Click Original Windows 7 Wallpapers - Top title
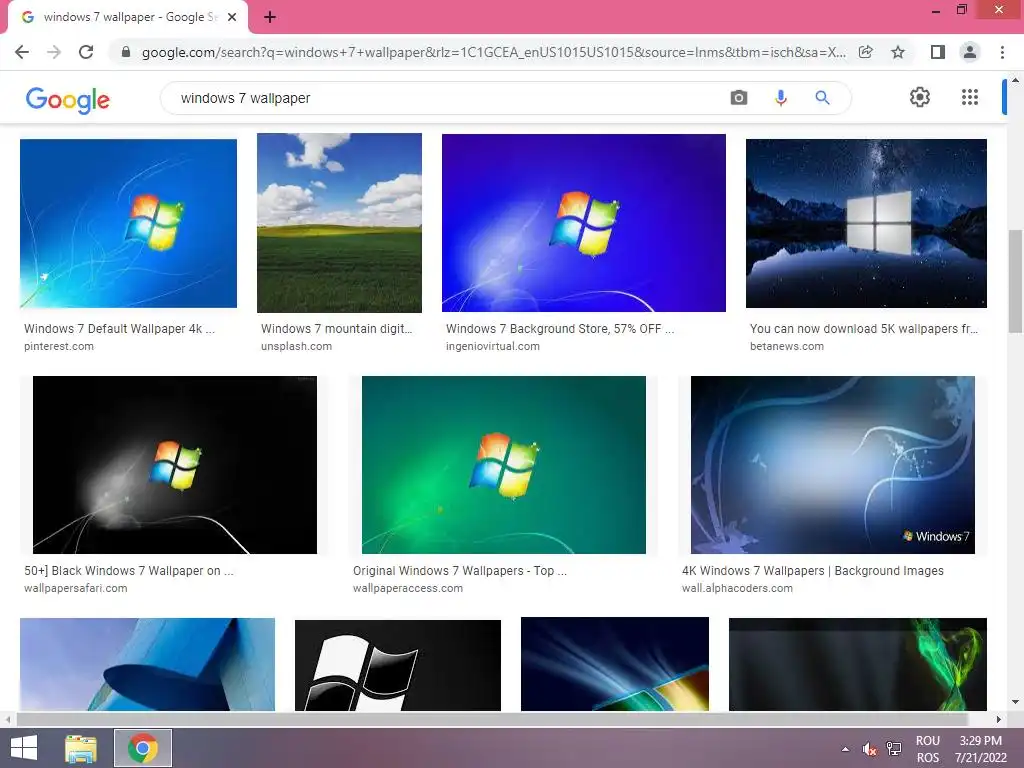 pyautogui.click(x=460, y=570)
